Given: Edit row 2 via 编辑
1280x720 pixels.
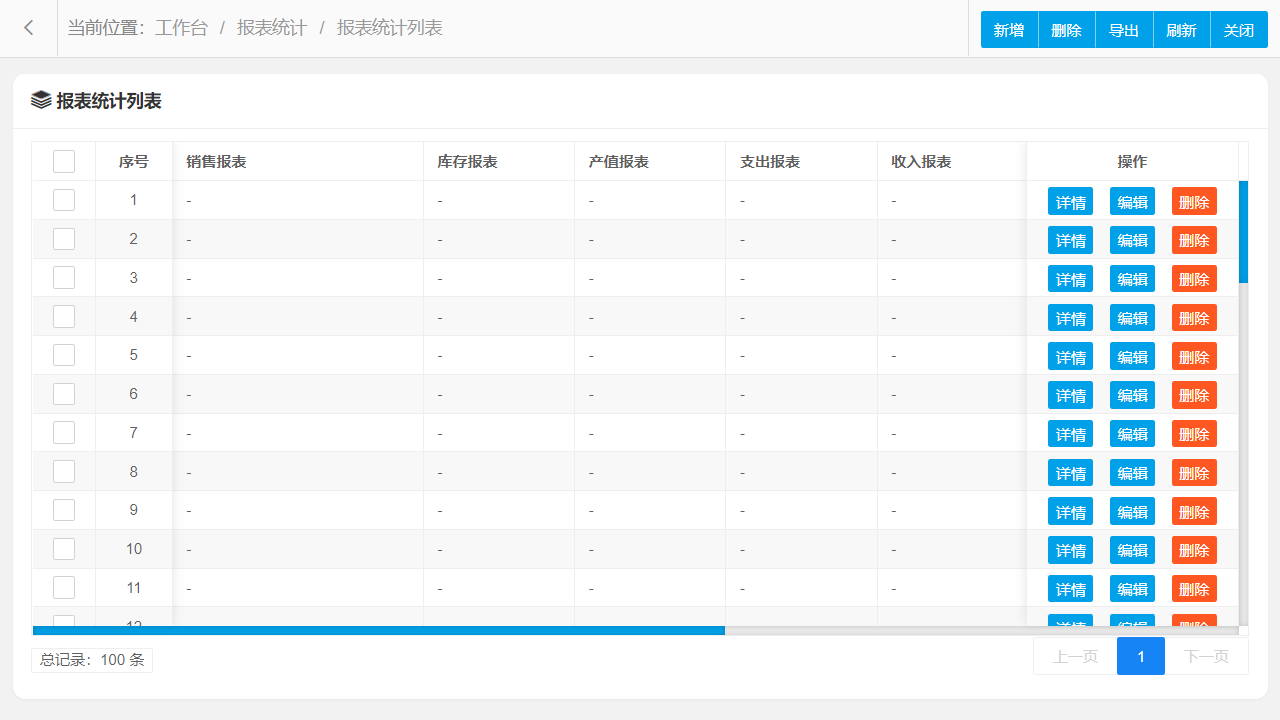Looking at the screenshot, I should (x=1132, y=240).
